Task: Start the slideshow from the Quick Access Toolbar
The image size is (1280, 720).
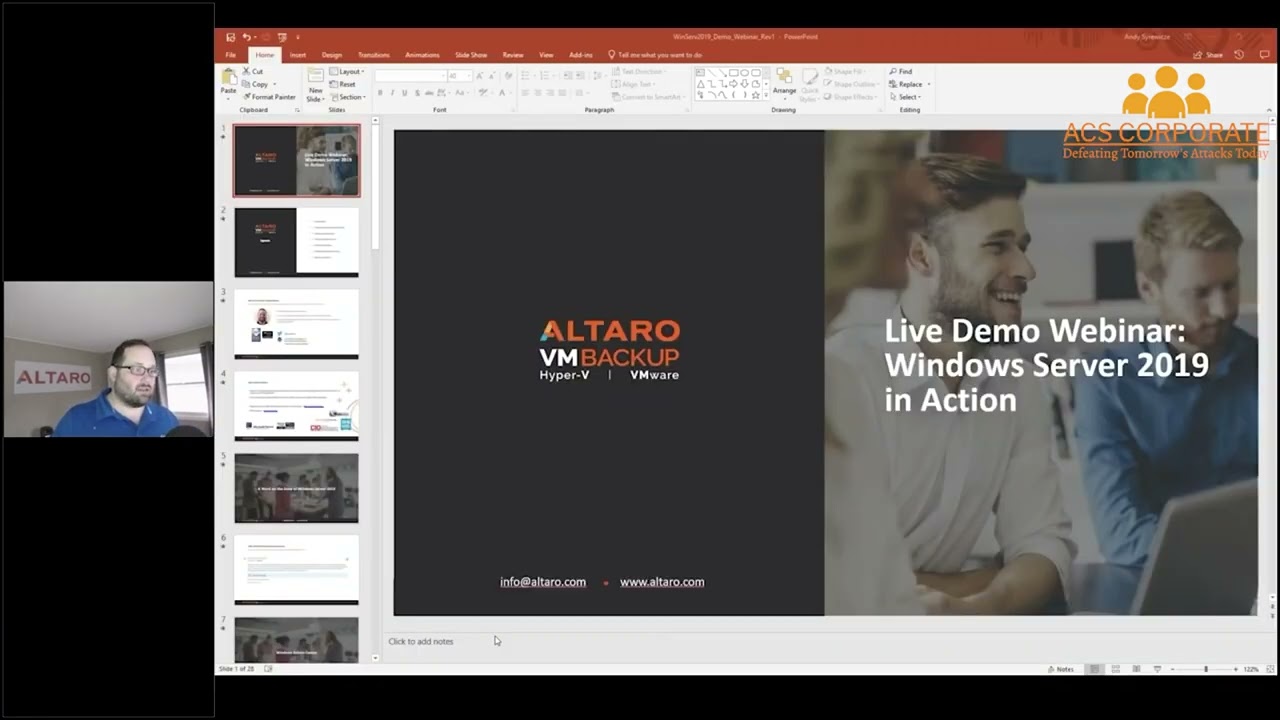Action: click(282, 37)
